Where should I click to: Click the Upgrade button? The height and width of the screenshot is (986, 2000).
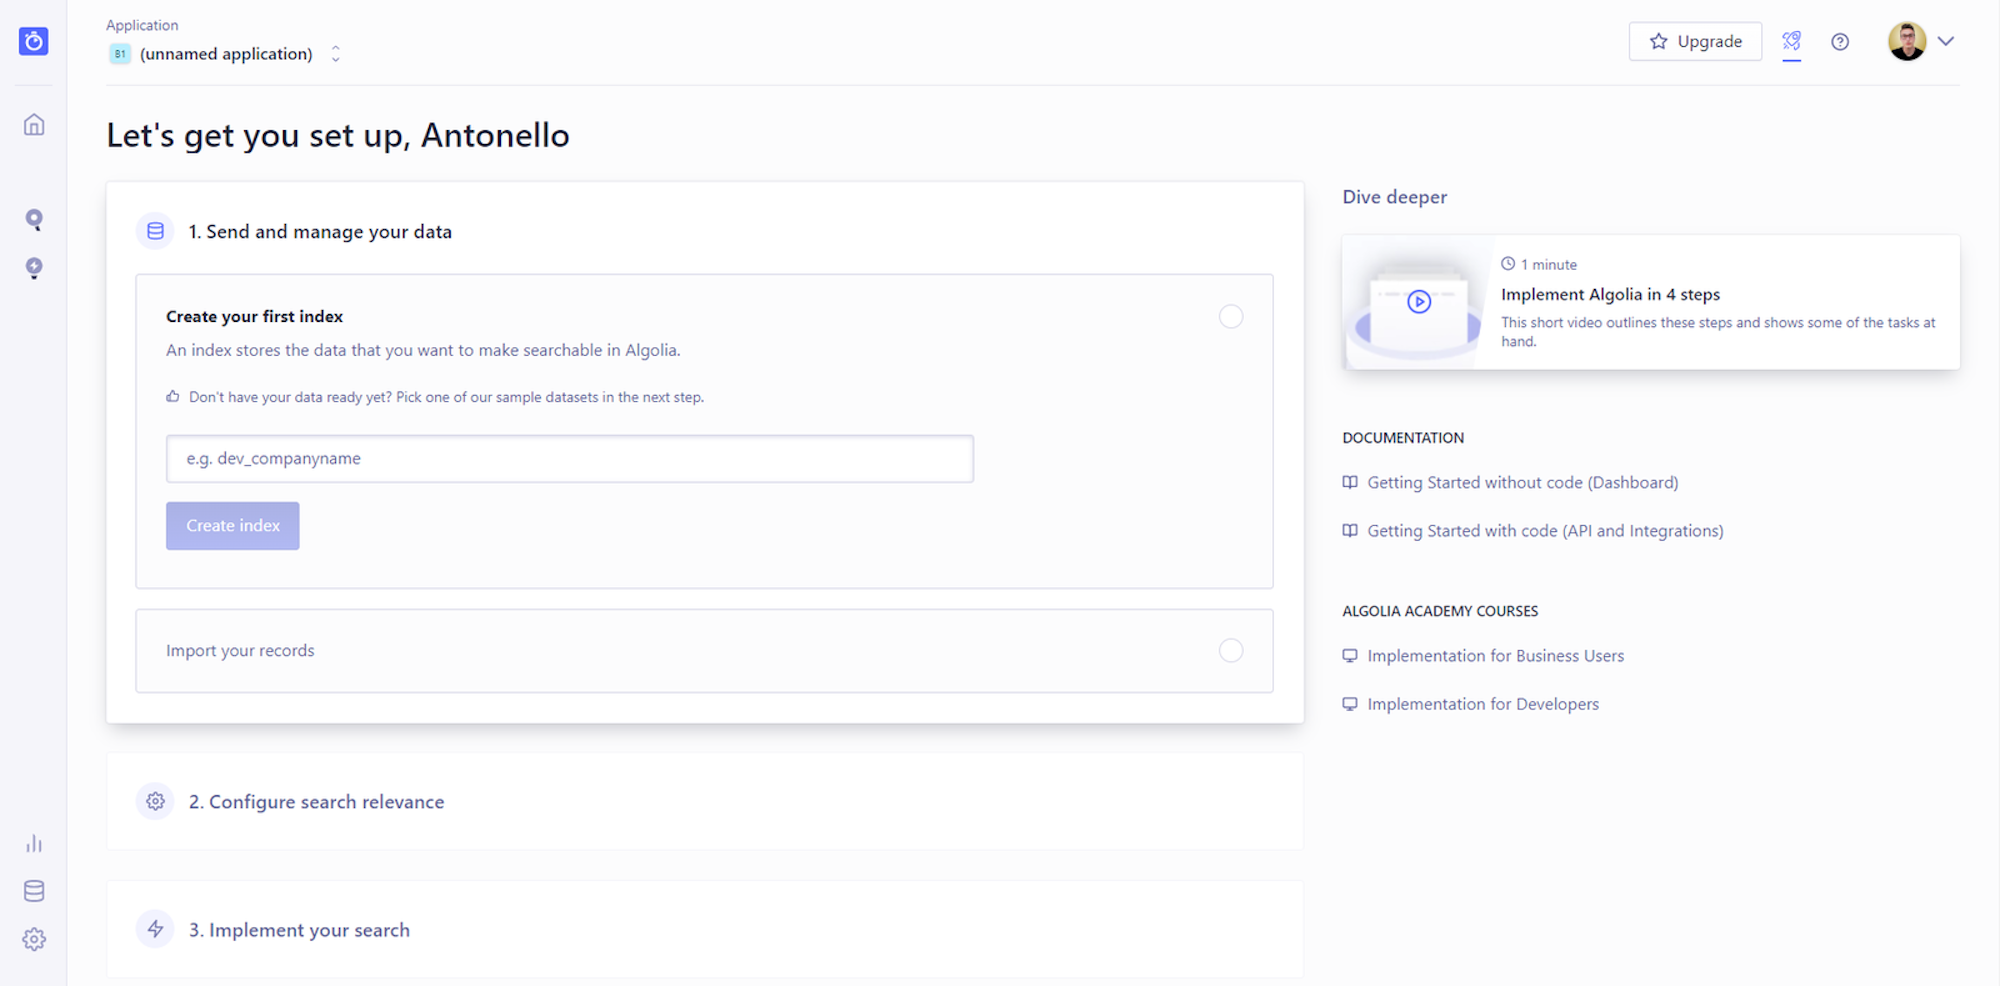point(1695,41)
